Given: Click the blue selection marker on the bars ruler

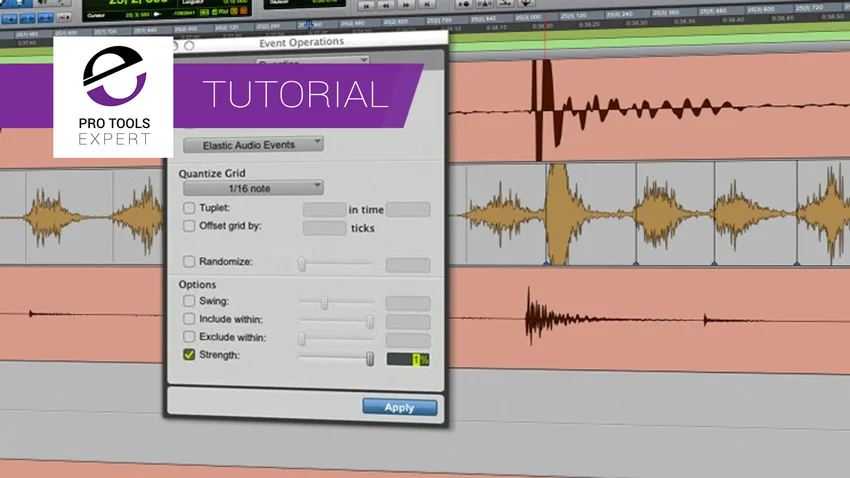Looking at the screenshot, I should pos(308,25).
